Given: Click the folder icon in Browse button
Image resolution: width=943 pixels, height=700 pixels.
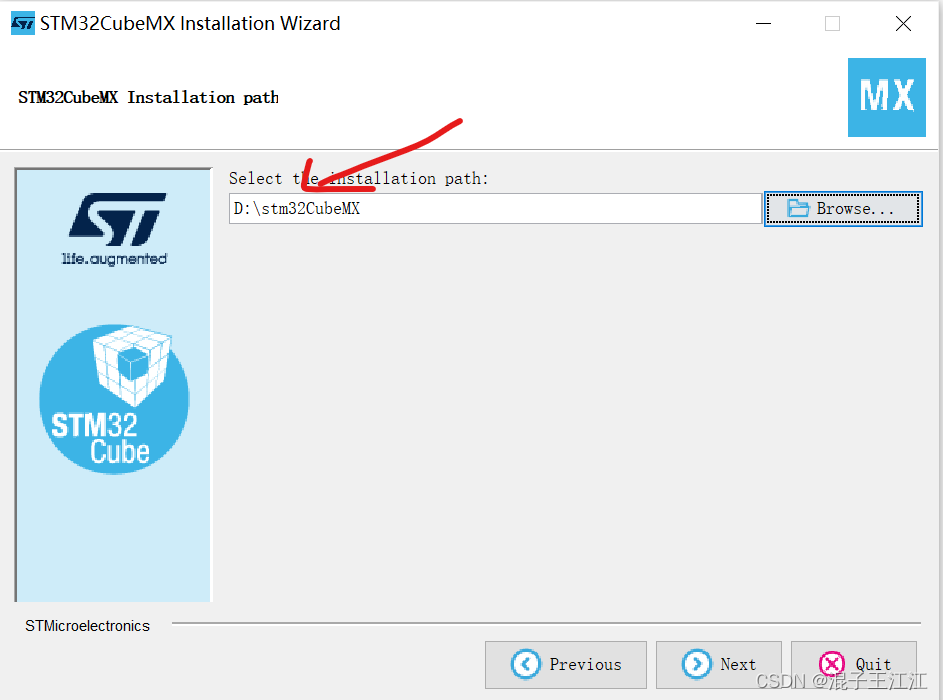Looking at the screenshot, I should click(x=798, y=208).
